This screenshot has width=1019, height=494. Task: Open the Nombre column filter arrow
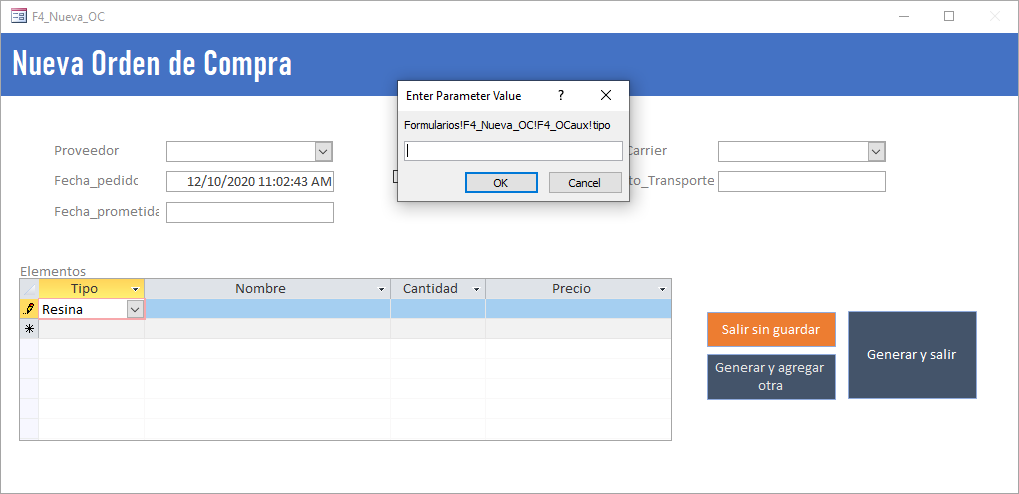[381, 290]
